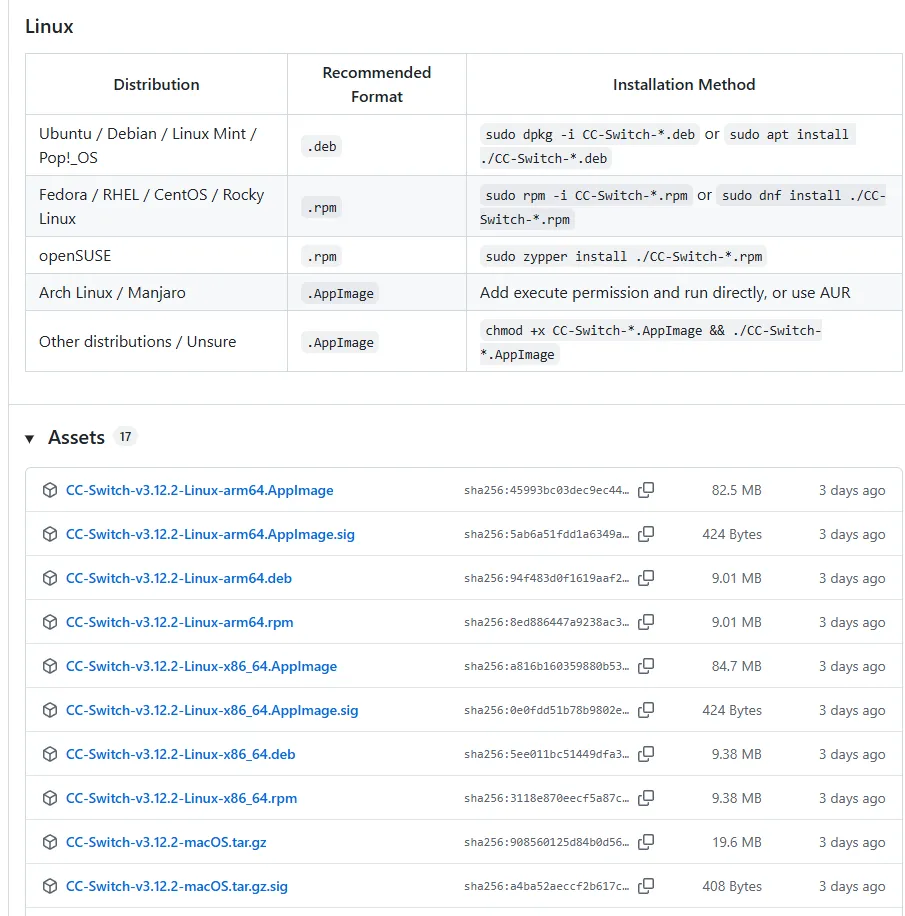Open the Linux-x86_64.AppImage.sig signature file

211,710
